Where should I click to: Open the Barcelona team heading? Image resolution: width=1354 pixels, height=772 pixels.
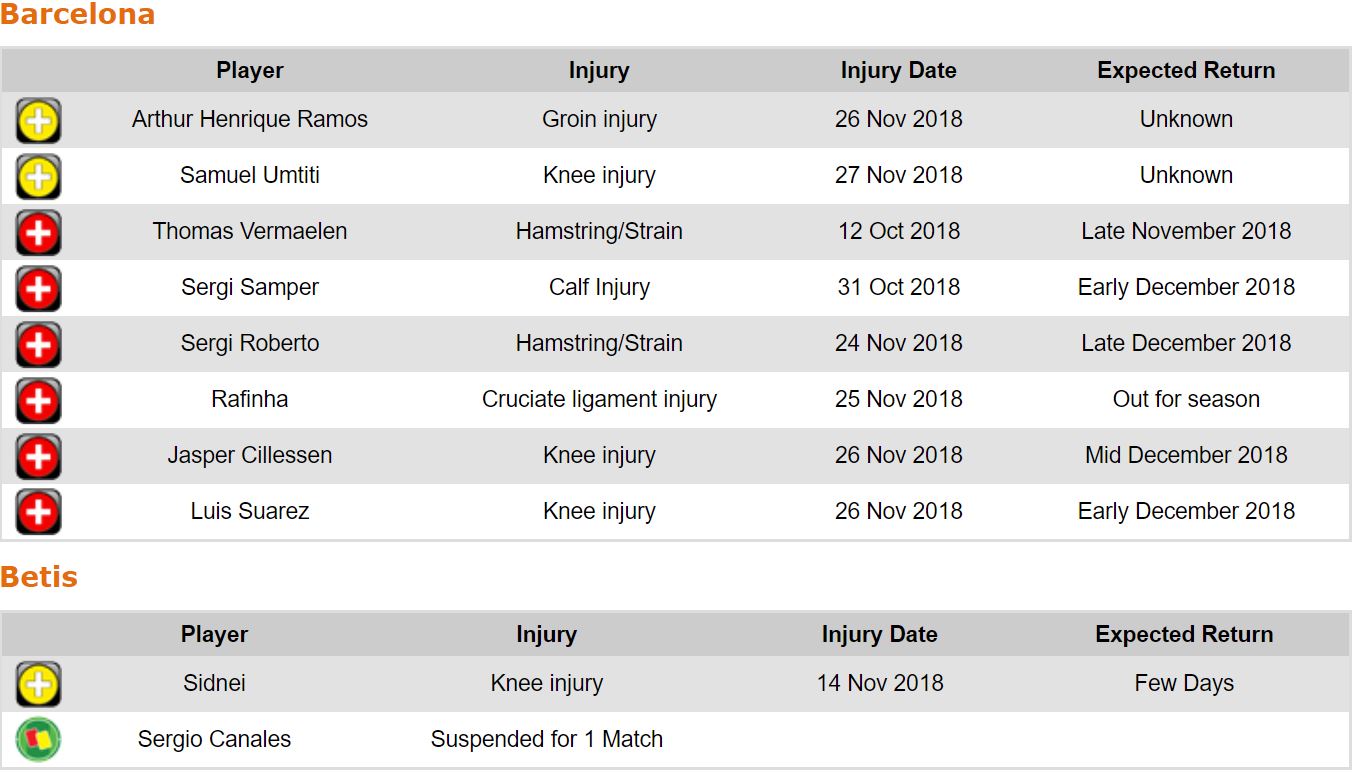[78, 15]
